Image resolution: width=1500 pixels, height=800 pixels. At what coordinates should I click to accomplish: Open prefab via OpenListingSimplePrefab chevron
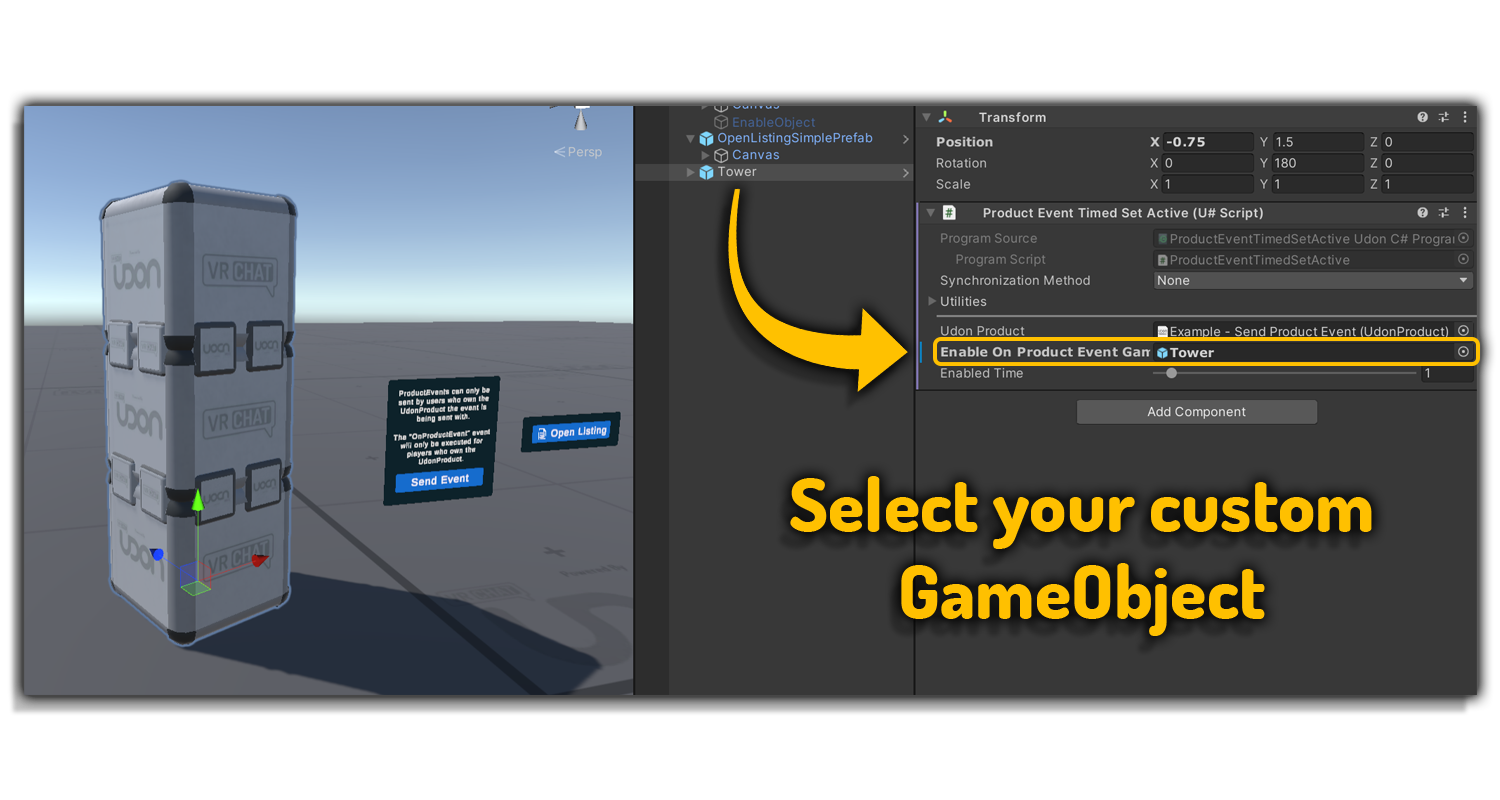(x=906, y=139)
